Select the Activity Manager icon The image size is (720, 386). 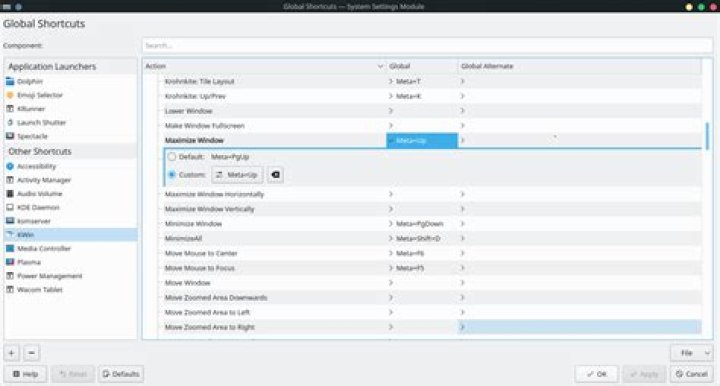pyautogui.click(x=10, y=180)
